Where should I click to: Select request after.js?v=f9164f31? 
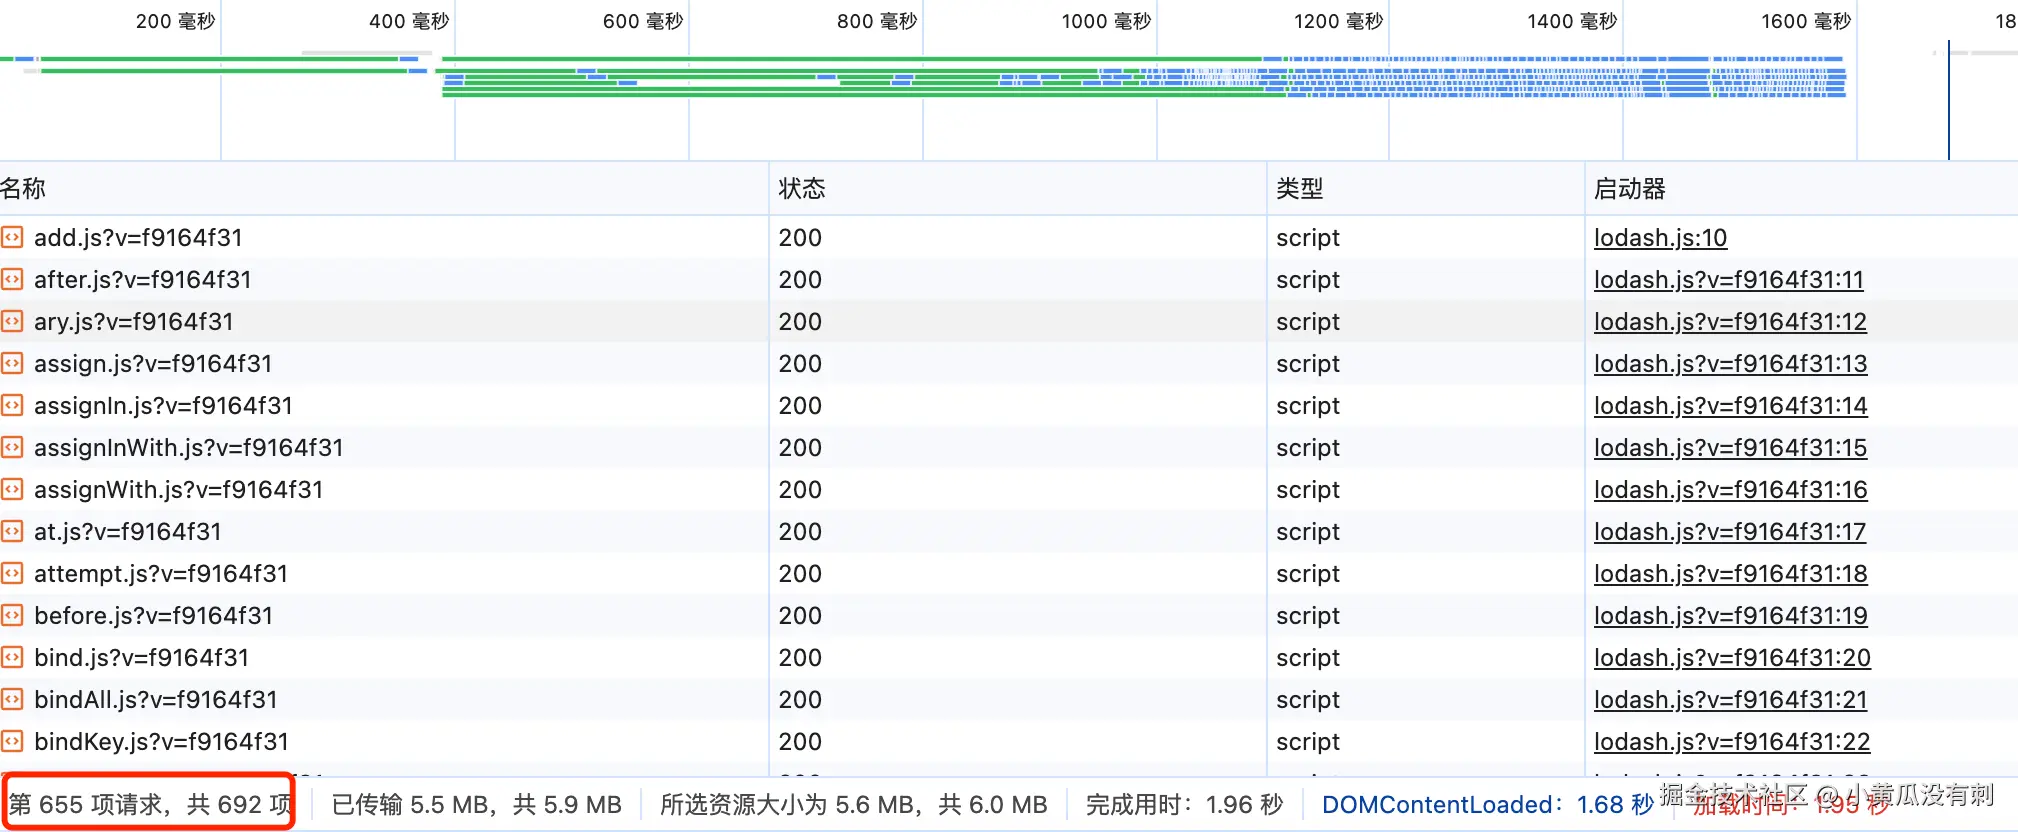point(142,280)
